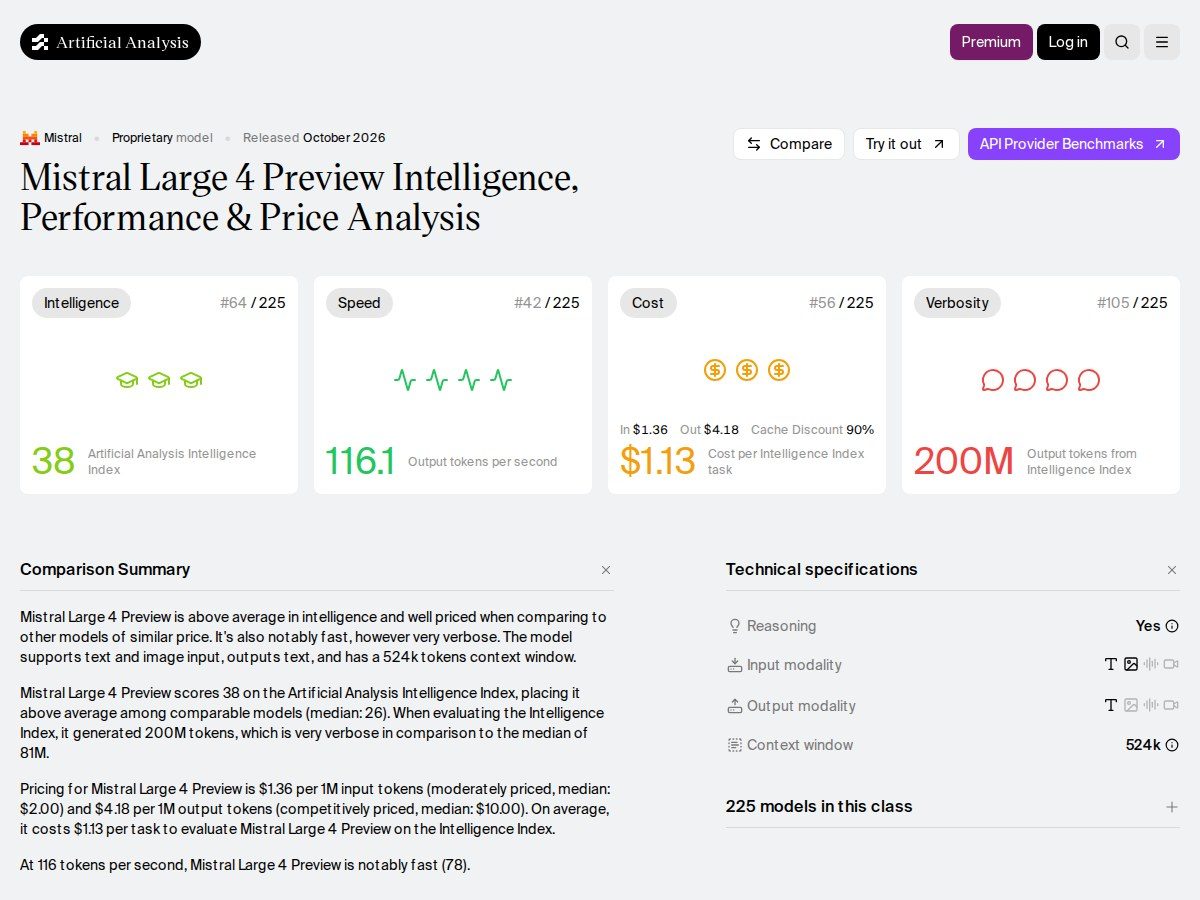This screenshot has height=900, width=1200.
Task: Select the Verbosity card label
Action: (957, 303)
